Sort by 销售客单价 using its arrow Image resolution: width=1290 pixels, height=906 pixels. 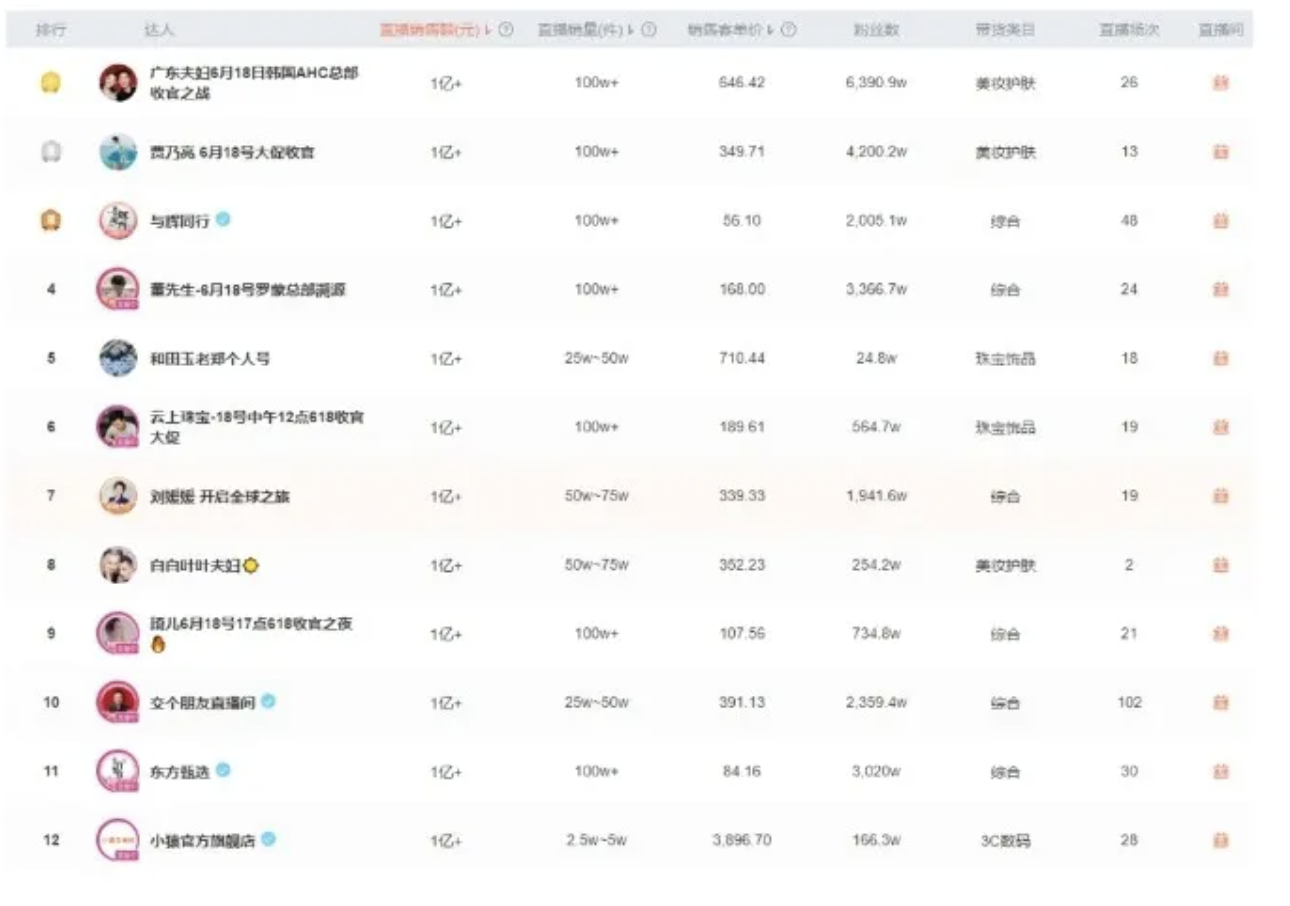pyautogui.click(x=772, y=30)
